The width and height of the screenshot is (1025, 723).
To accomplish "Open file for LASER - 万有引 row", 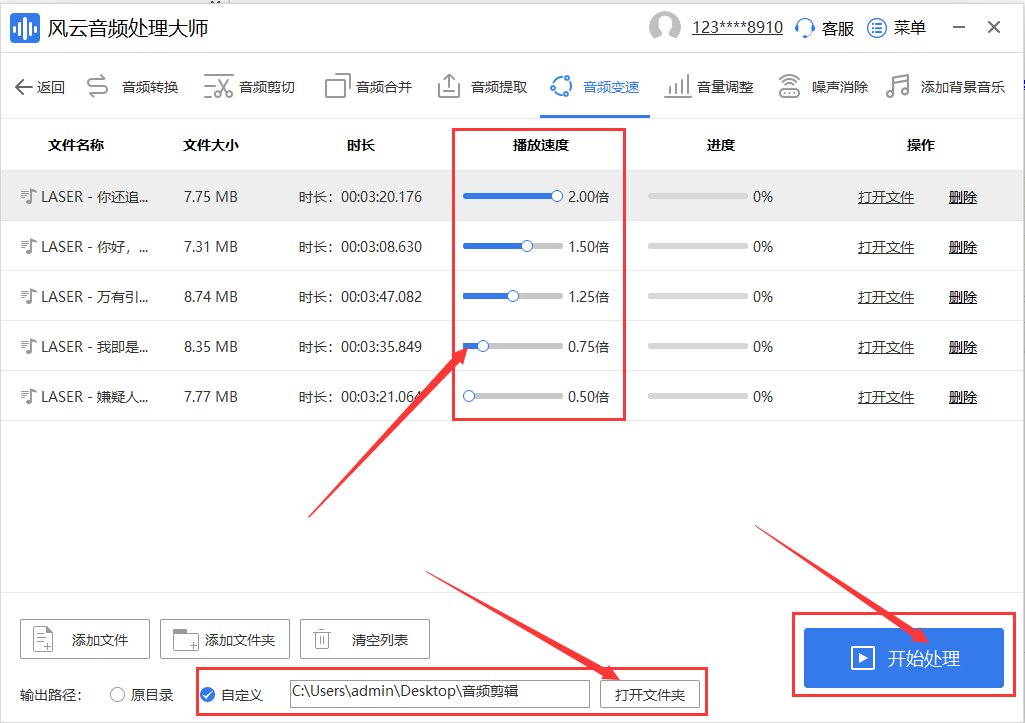I will pyautogui.click(x=886, y=297).
